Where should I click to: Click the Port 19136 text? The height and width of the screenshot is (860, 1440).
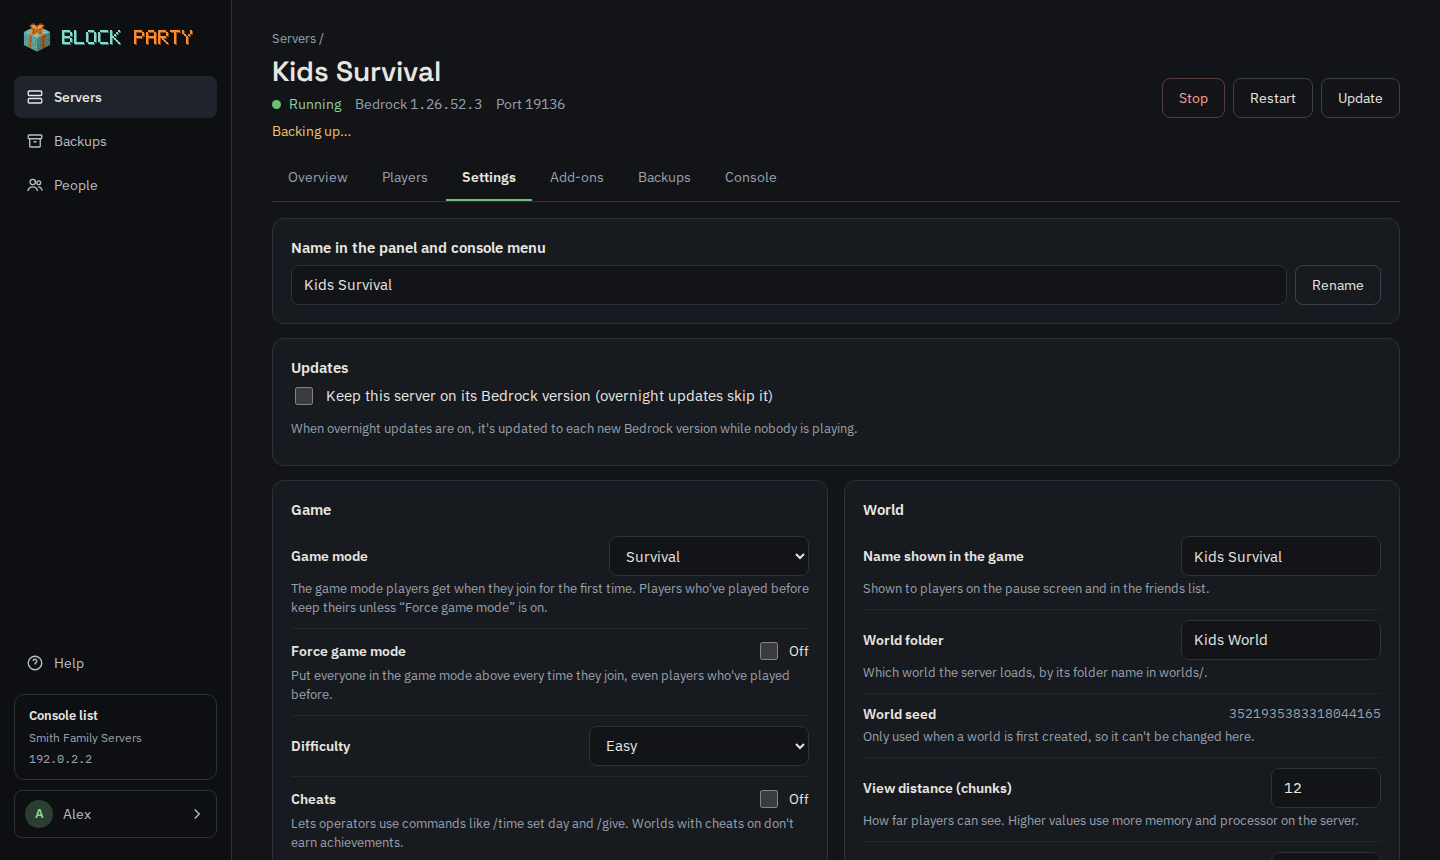530,104
